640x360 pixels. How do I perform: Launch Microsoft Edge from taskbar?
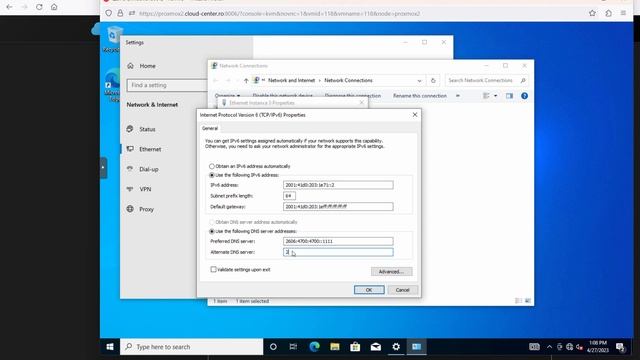click(314, 347)
